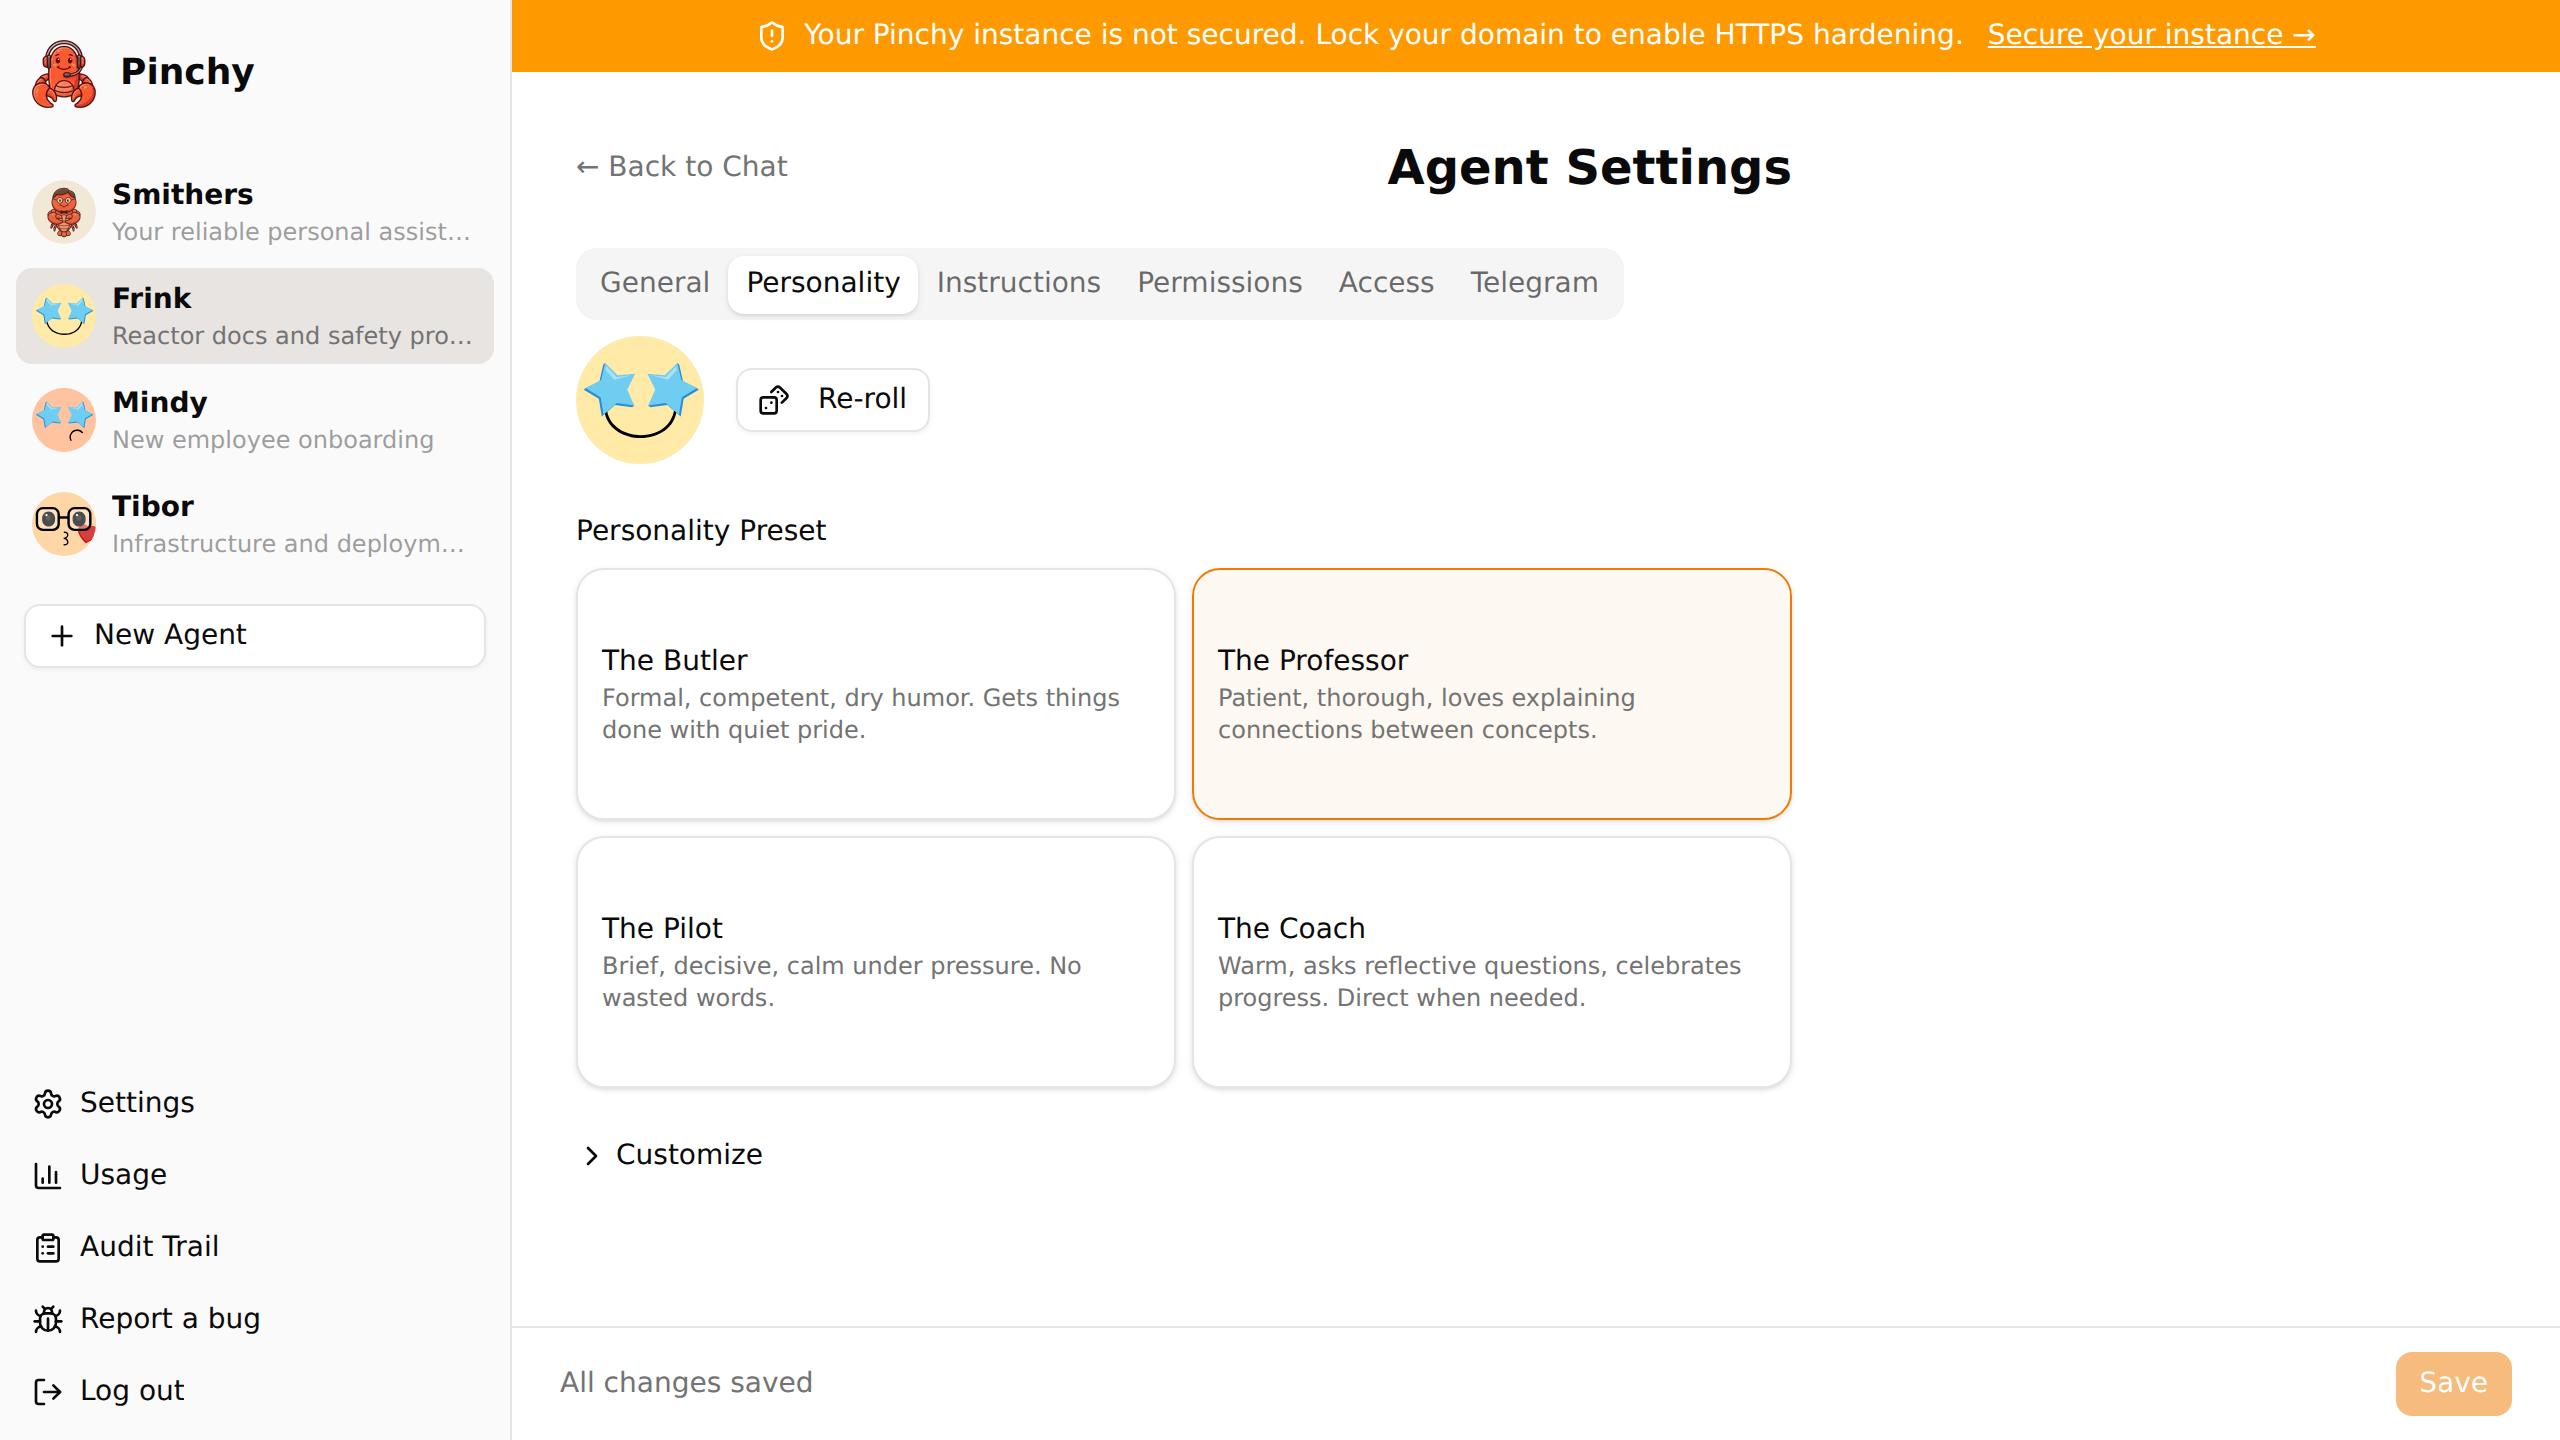Switch to the General tab
The width and height of the screenshot is (2560, 1440).
pos(655,283)
